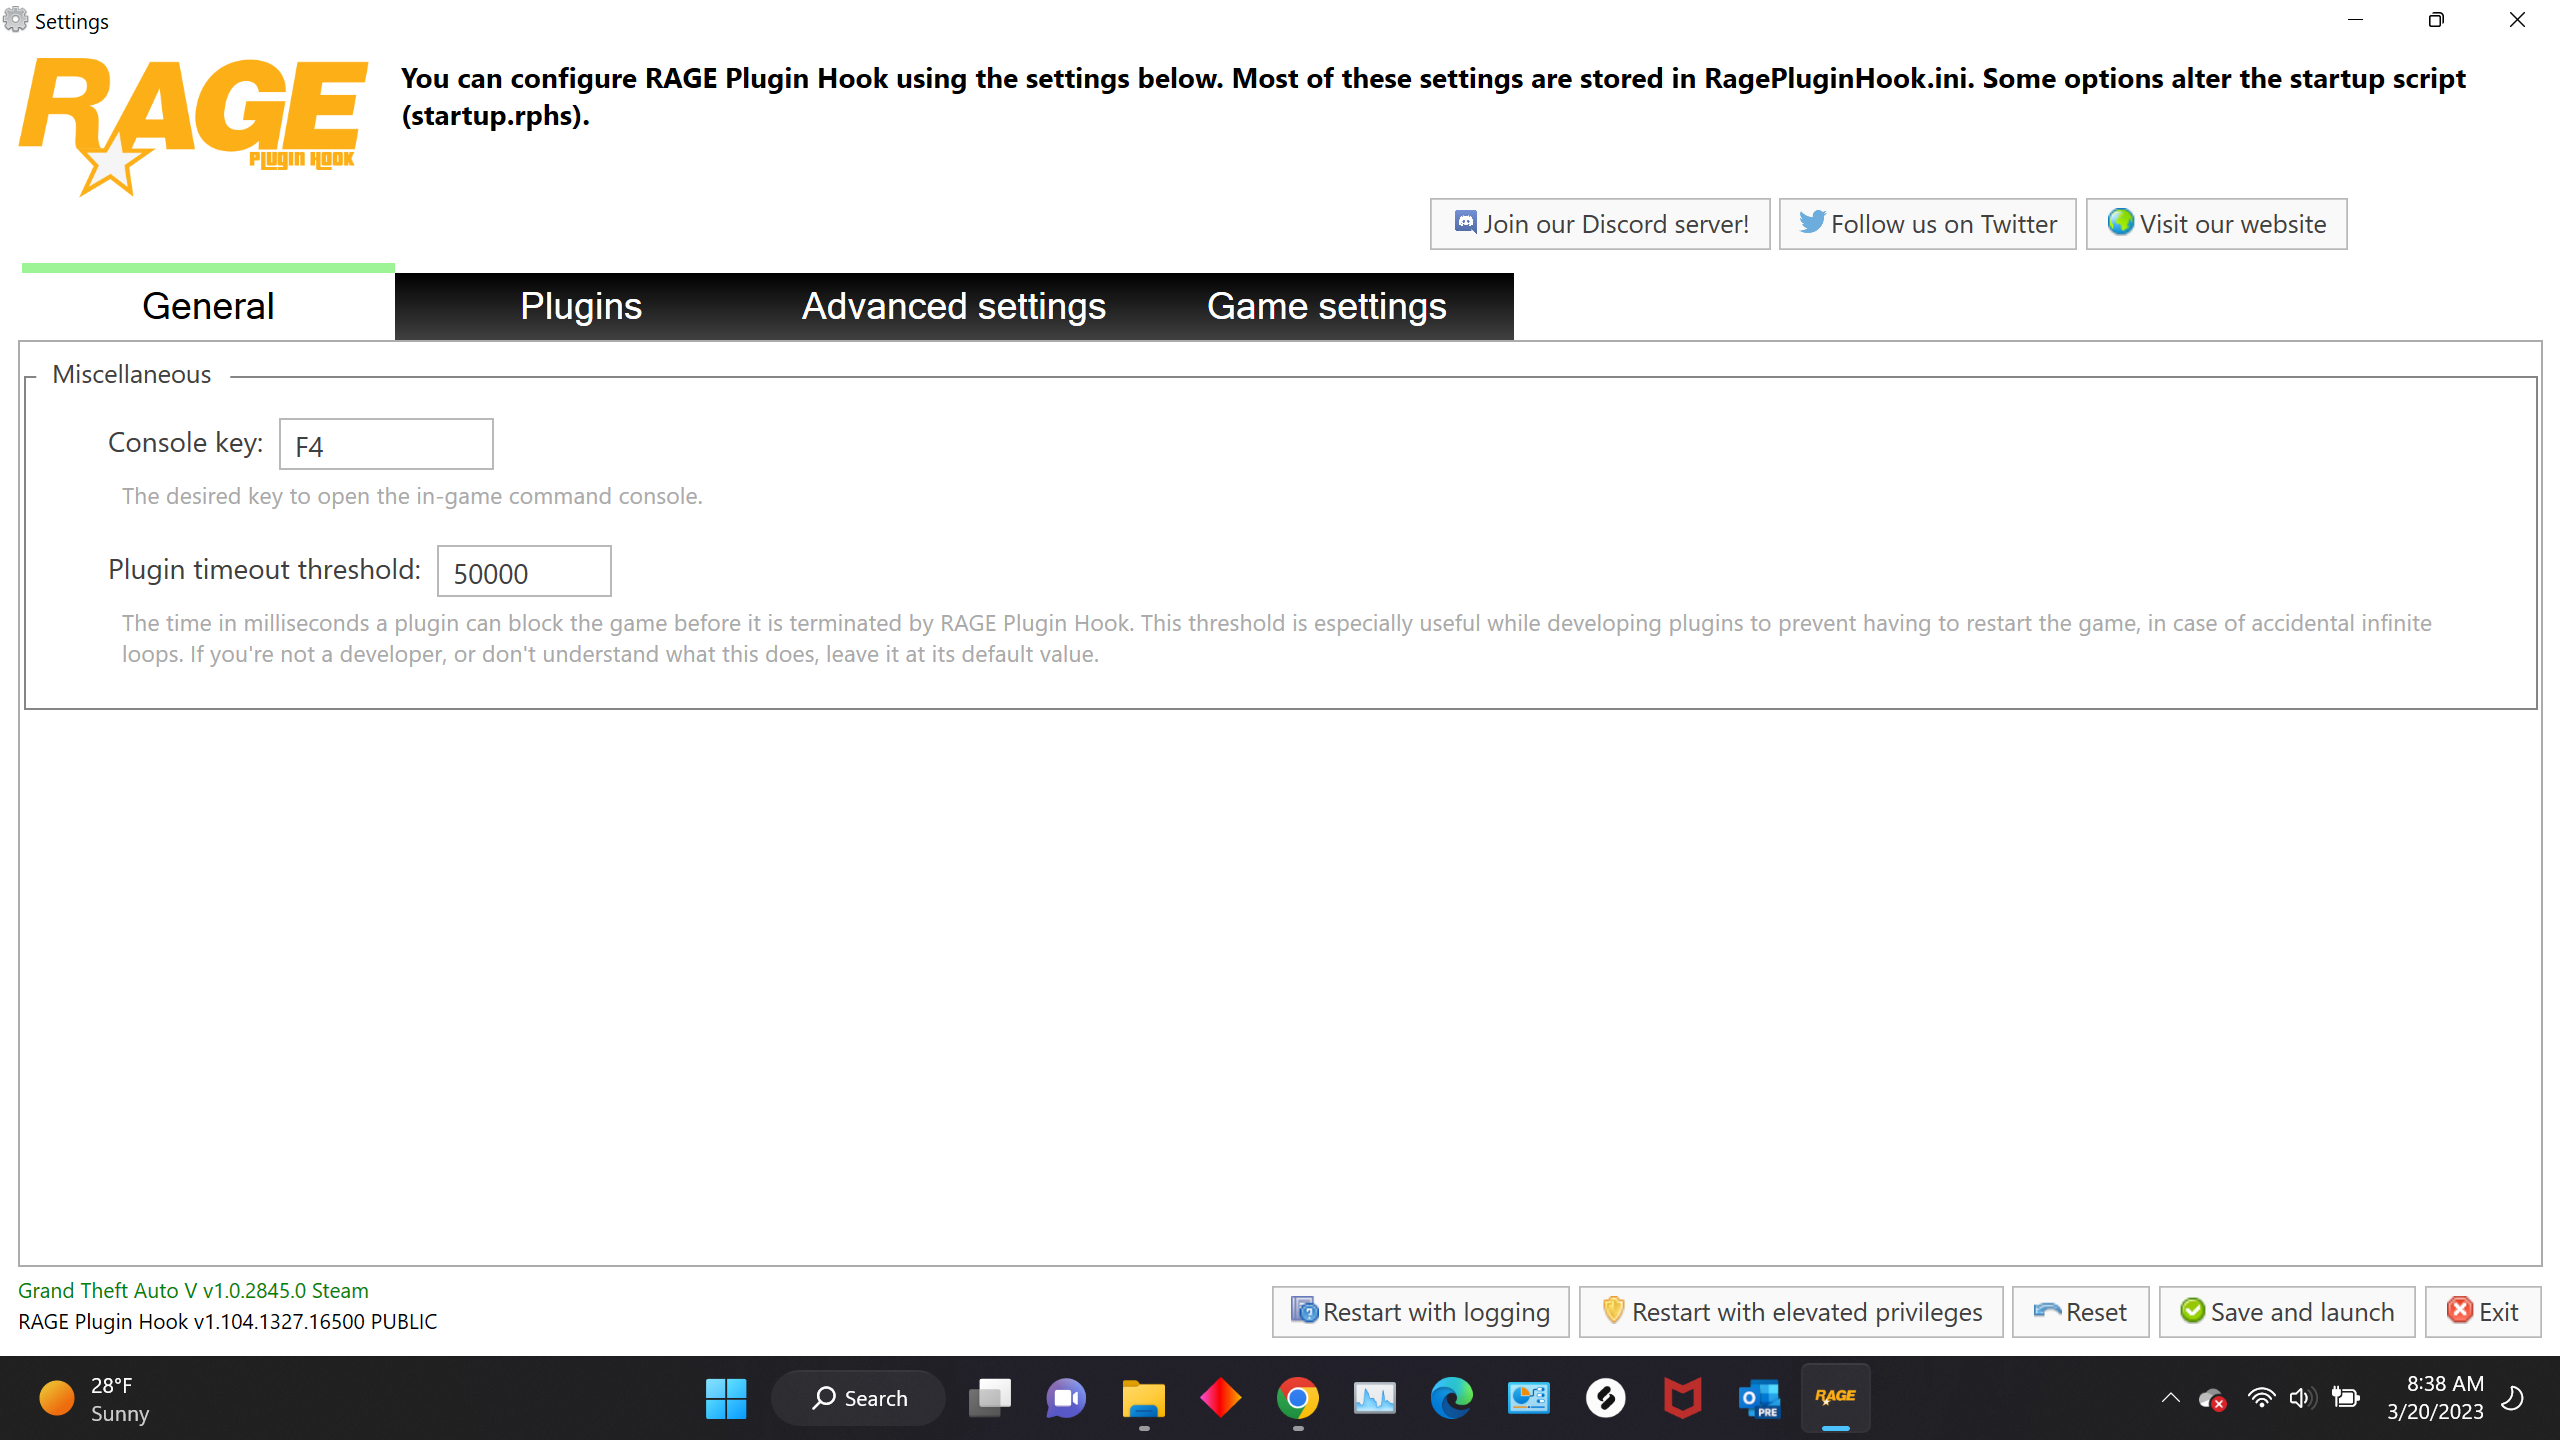Open File Explorer from the taskbar
Screen dimensions: 2560x1440
point(1143,1397)
